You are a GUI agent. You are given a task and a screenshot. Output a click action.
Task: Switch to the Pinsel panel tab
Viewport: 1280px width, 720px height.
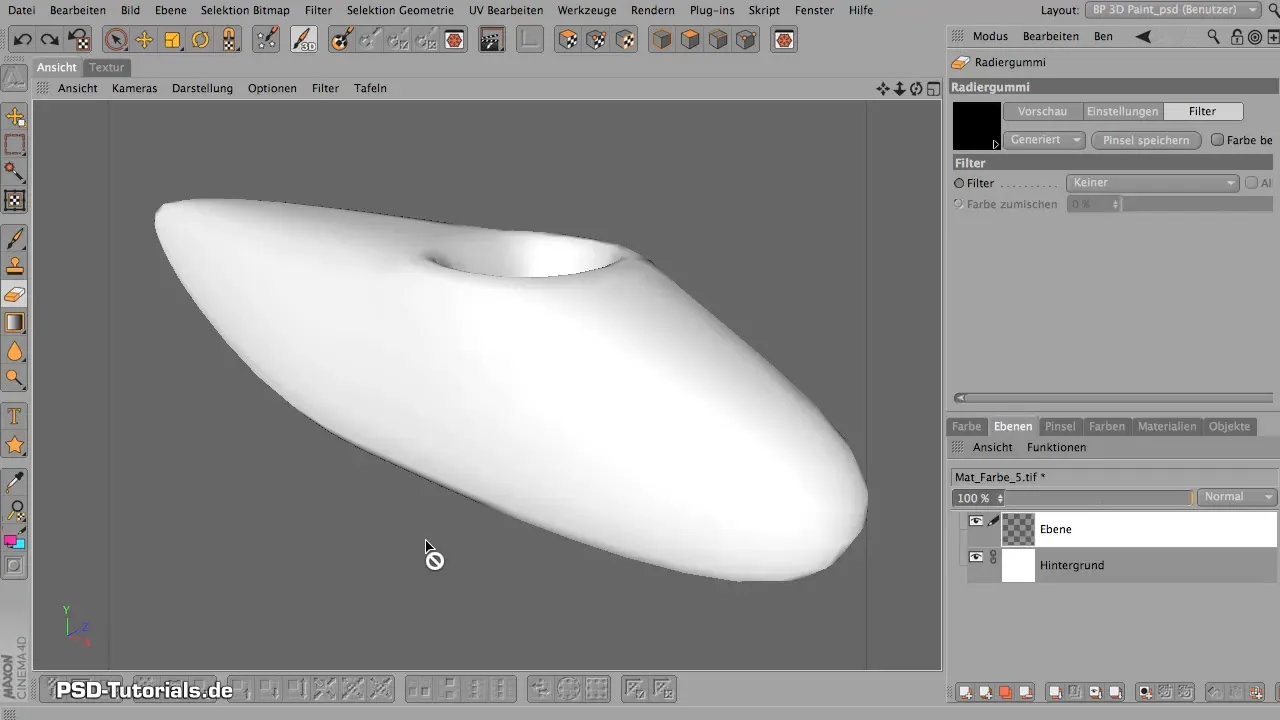click(1060, 426)
